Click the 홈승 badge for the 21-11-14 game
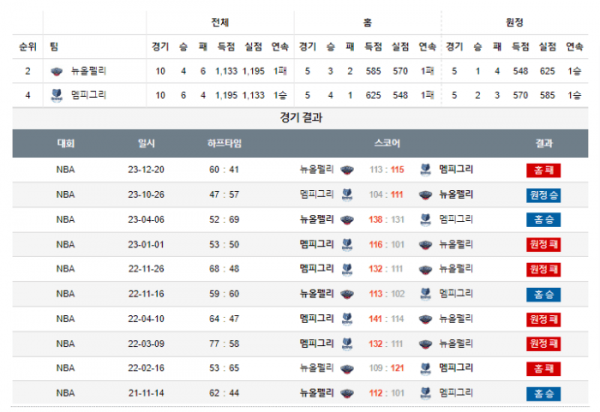 coord(543,394)
